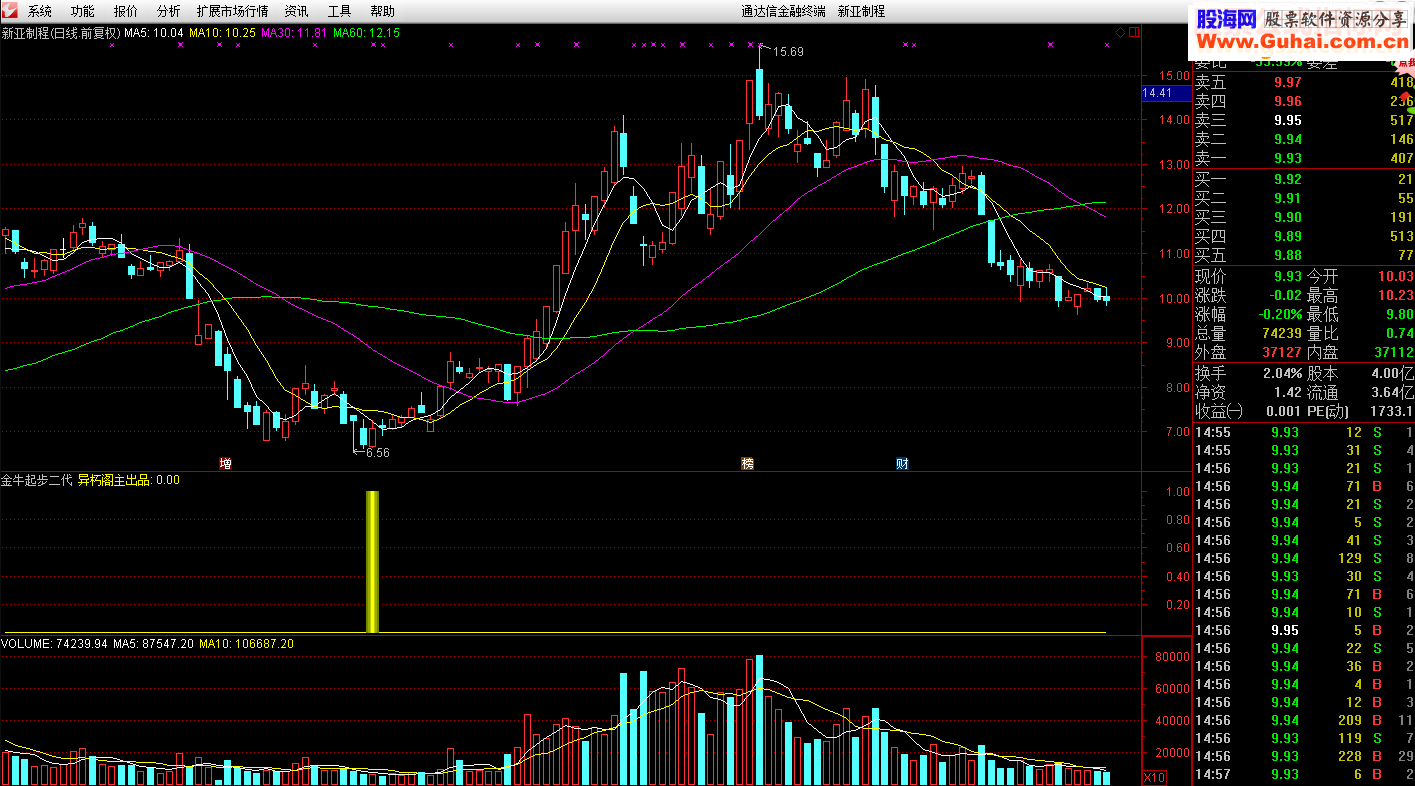Open the 扩展市场行情 menu
The height and width of the screenshot is (786, 1415).
coord(233,11)
